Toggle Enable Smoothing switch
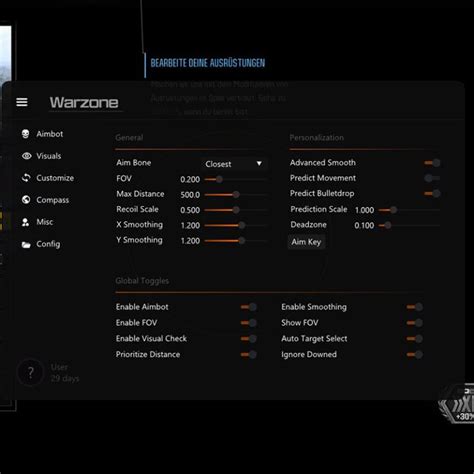 [415, 307]
